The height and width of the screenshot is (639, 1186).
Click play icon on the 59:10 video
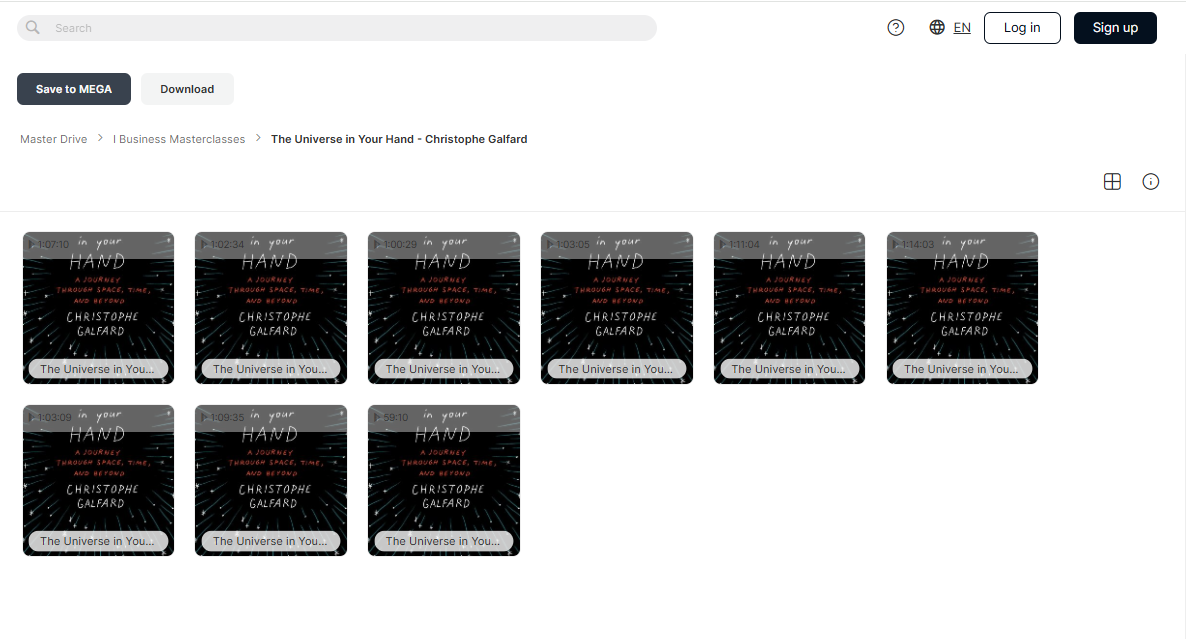tap(377, 417)
